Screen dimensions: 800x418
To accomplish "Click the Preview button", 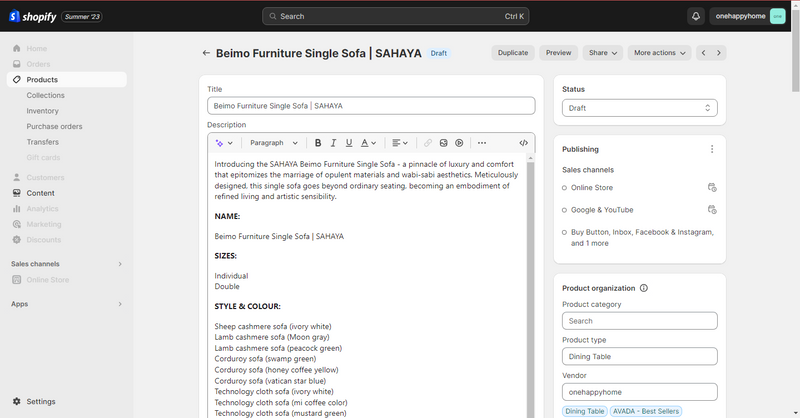I will pyautogui.click(x=558, y=53).
